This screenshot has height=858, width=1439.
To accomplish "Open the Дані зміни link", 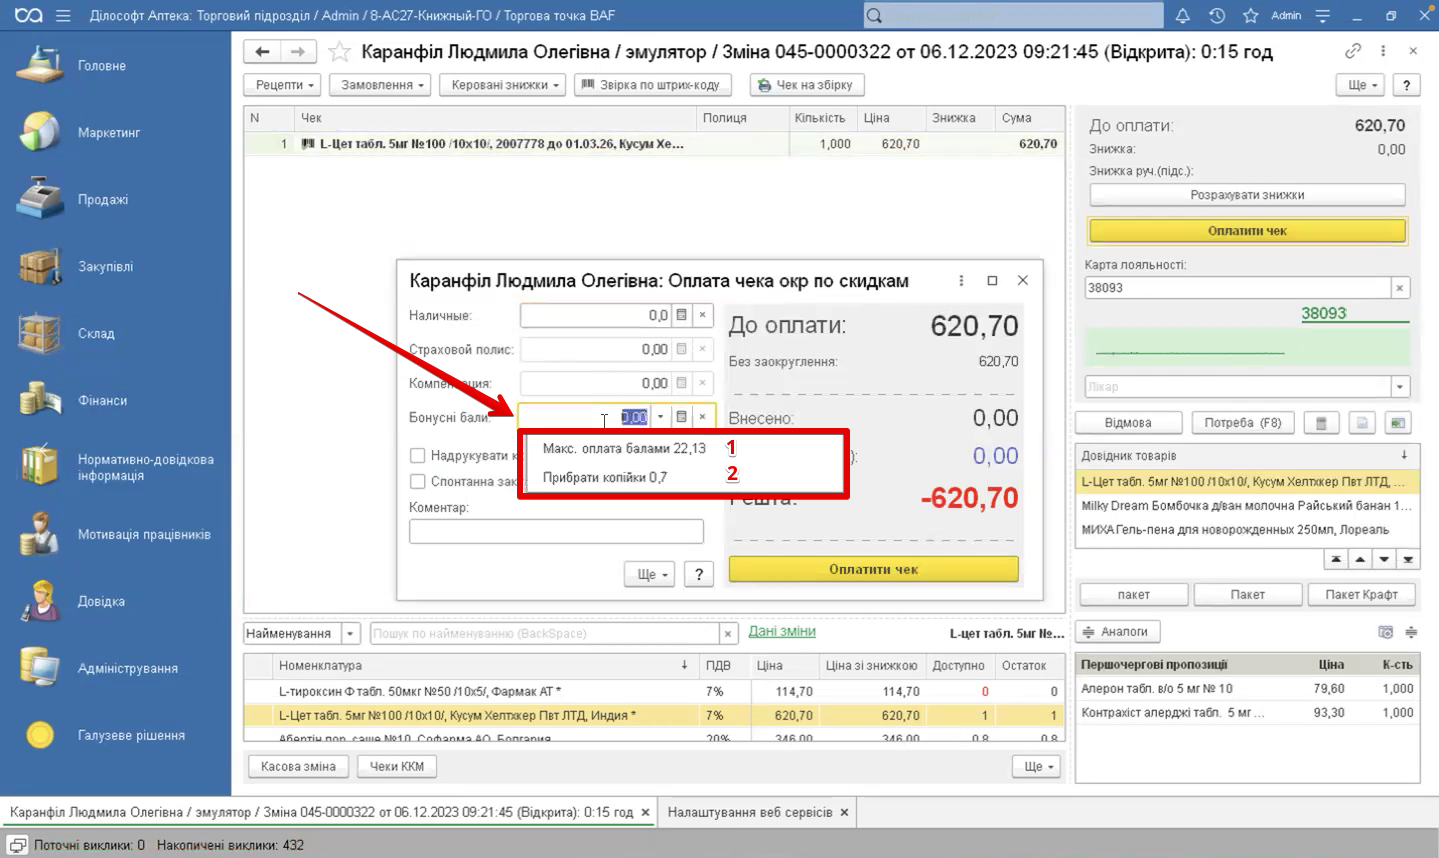I will (781, 631).
